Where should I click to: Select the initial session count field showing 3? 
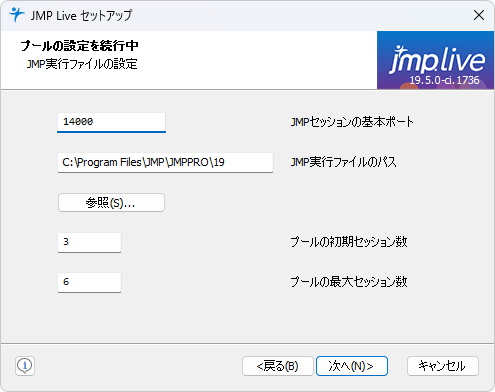[x=89, y=242]
